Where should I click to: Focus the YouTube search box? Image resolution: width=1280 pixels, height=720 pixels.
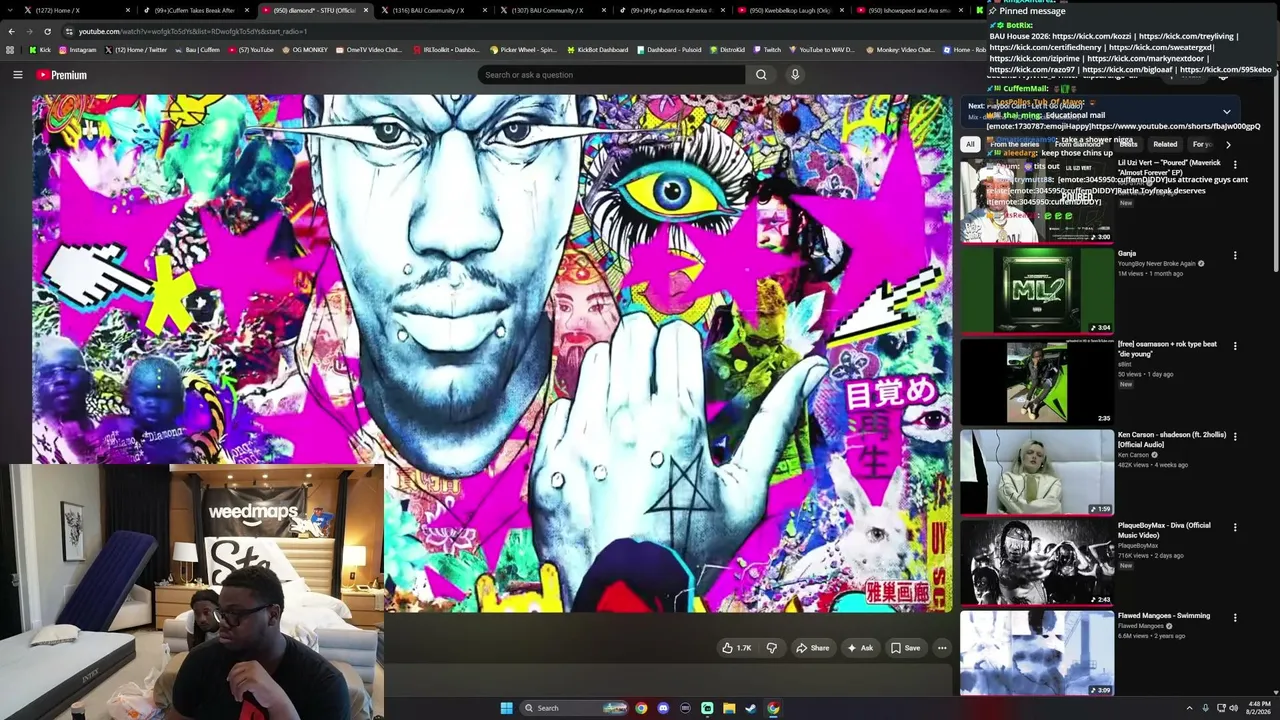pos(612,75)
